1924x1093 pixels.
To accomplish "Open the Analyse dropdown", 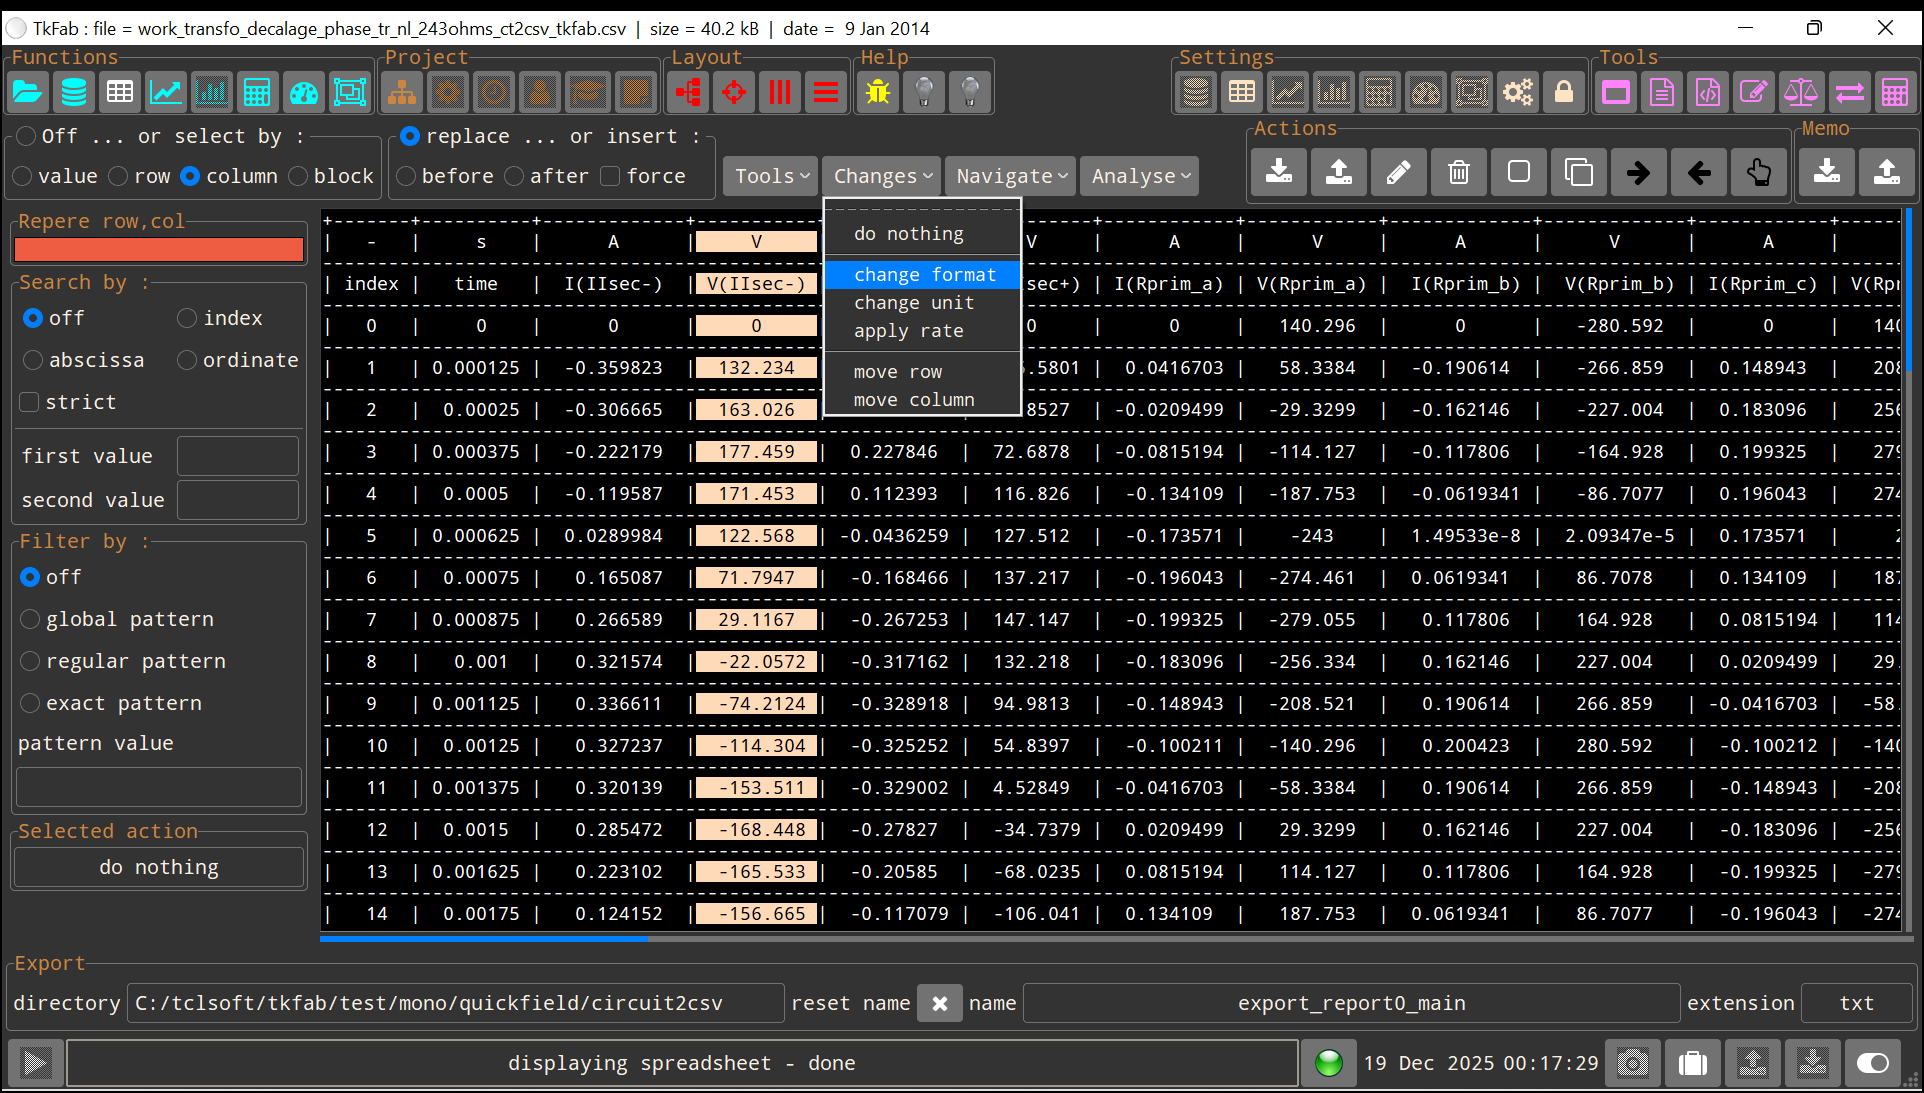I will tap(1140, 176).
